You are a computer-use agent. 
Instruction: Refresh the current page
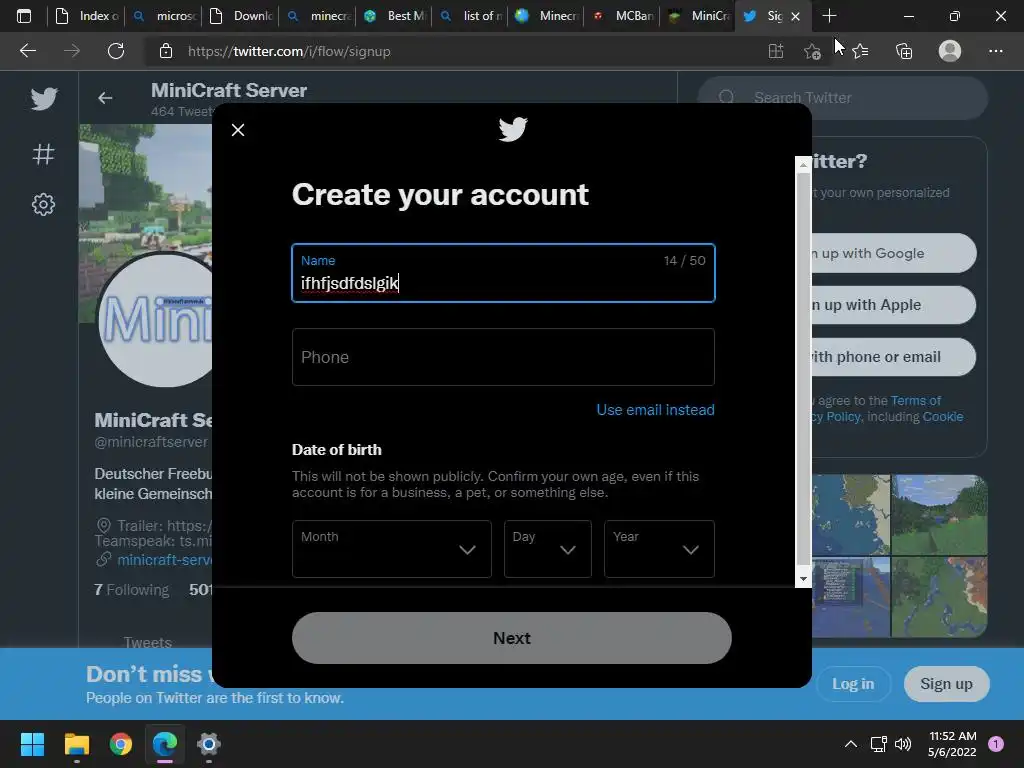click(116, 51)
